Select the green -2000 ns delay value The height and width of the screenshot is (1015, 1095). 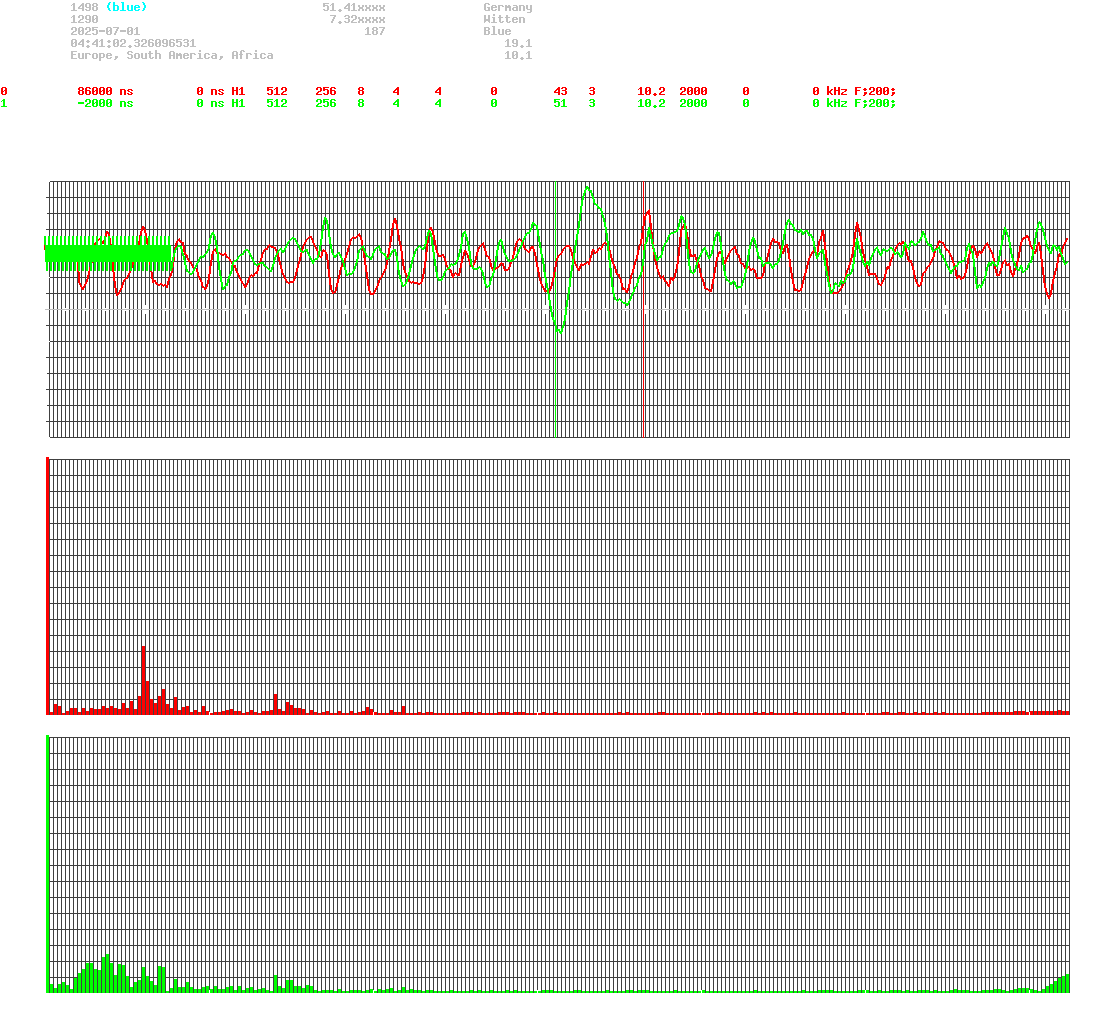105,103
